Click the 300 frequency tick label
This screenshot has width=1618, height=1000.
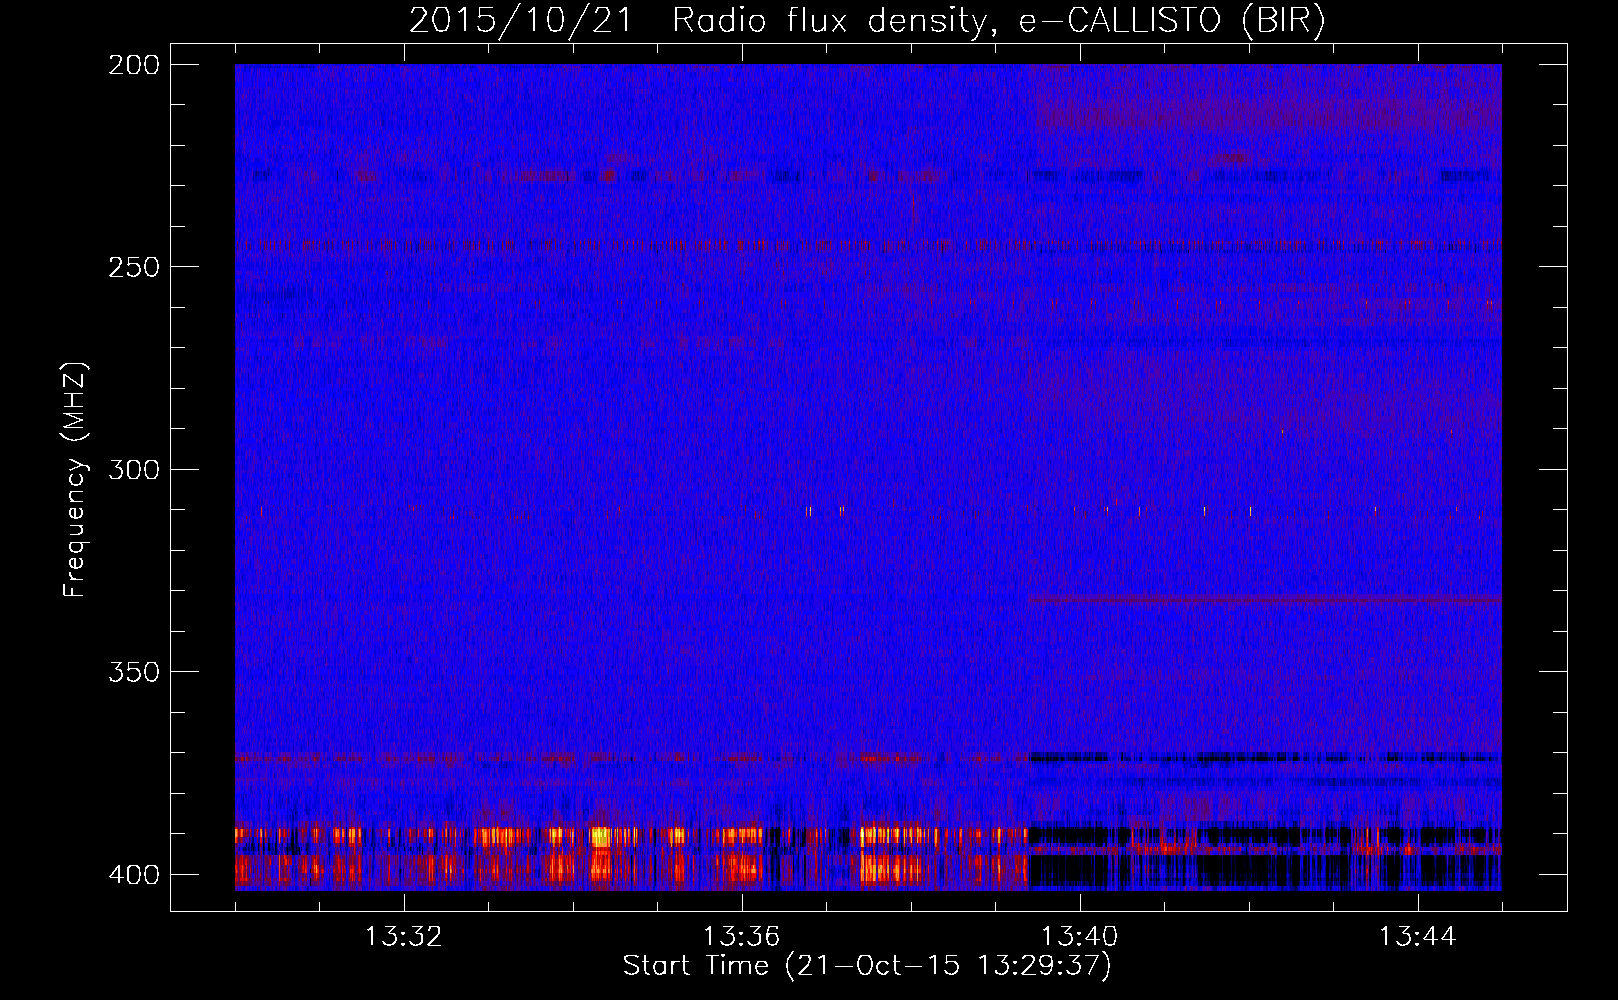(134, 469)
